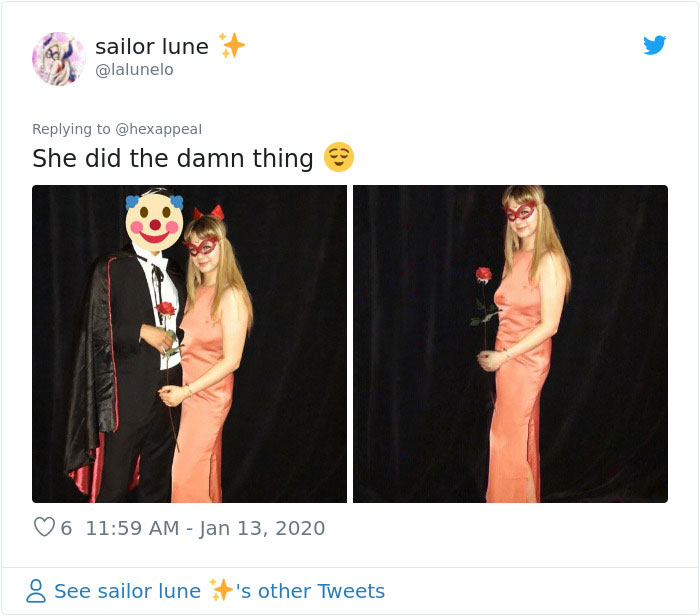Image resolution: width=700 pixels, height=616 pixels.
Task: Click the Twitter bird logo
Action: coord(654,45)
